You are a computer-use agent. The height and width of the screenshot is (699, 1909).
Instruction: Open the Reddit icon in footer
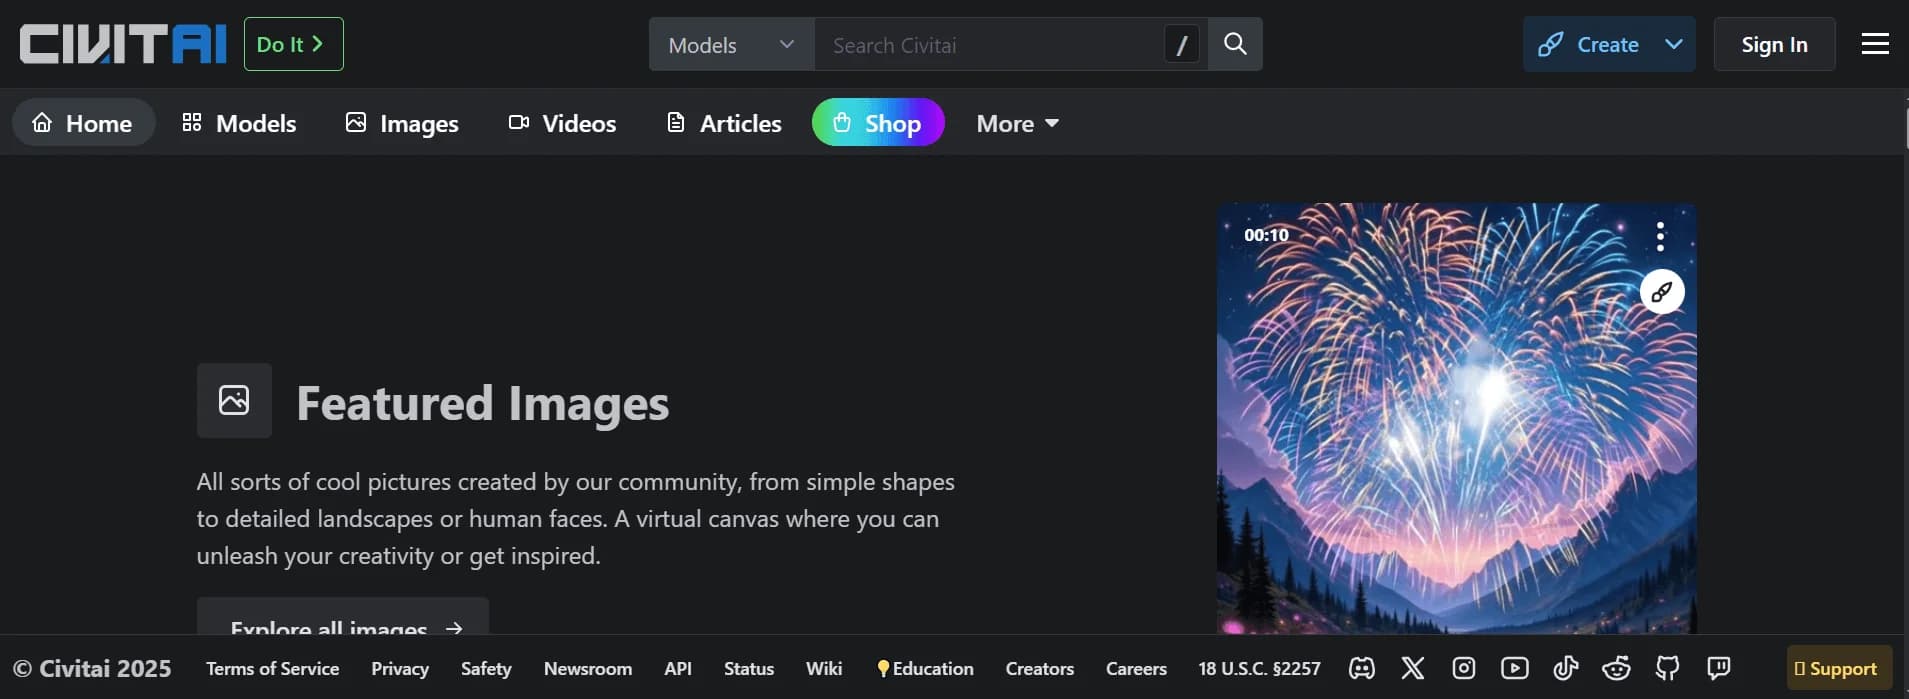(1616, 668)
